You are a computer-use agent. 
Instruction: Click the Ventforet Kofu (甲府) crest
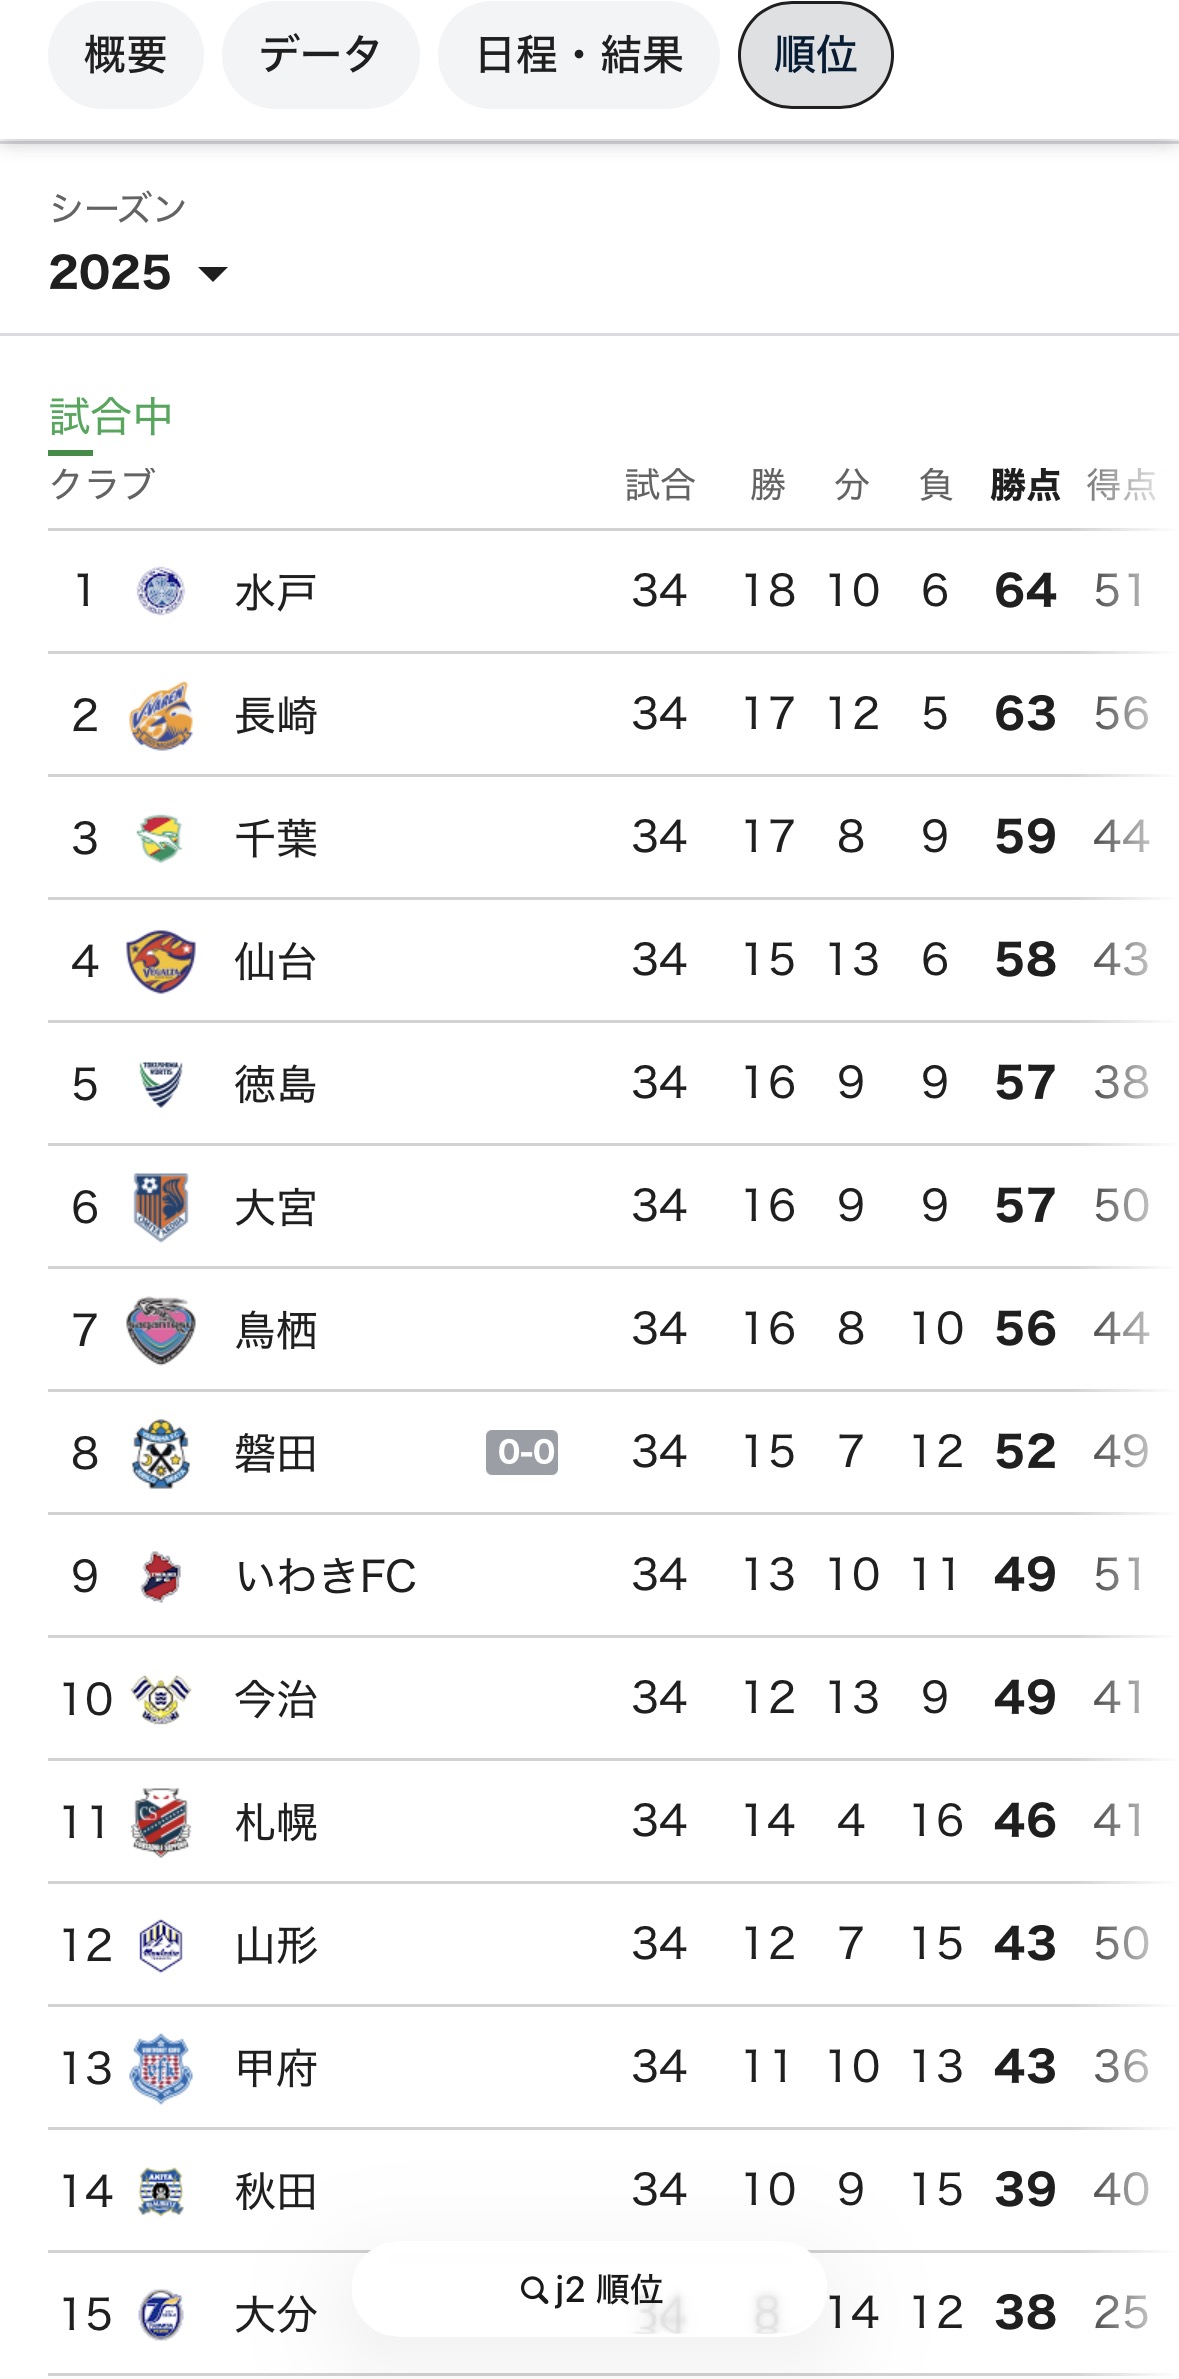(160, 2068)
